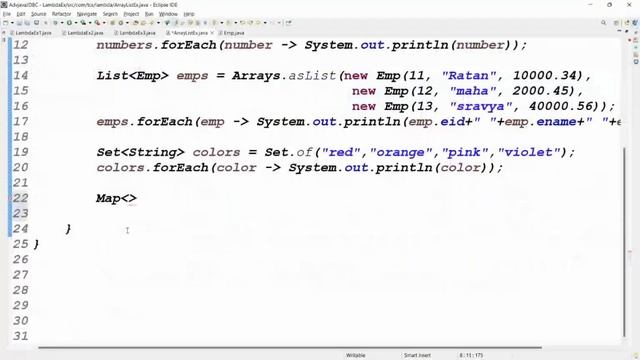Click the Open Task toolbar icon
This screenshot has height=360, width=640.
[144, 23]
